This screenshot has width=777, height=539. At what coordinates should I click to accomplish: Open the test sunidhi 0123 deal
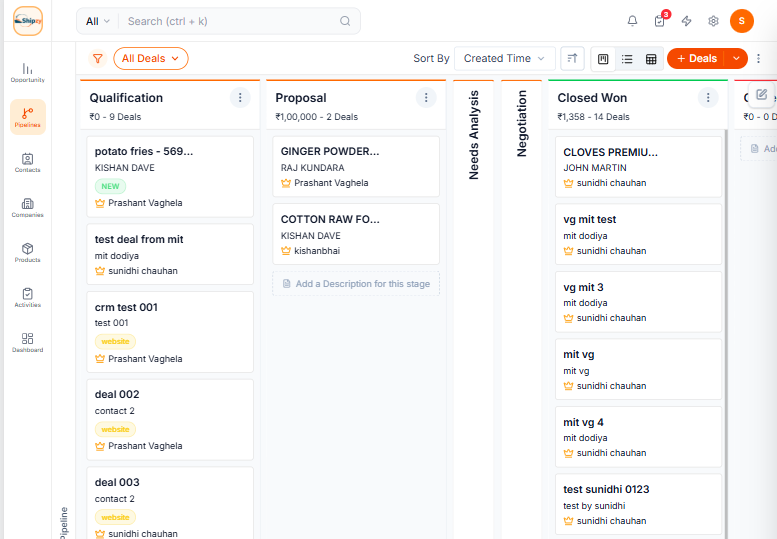638,504
